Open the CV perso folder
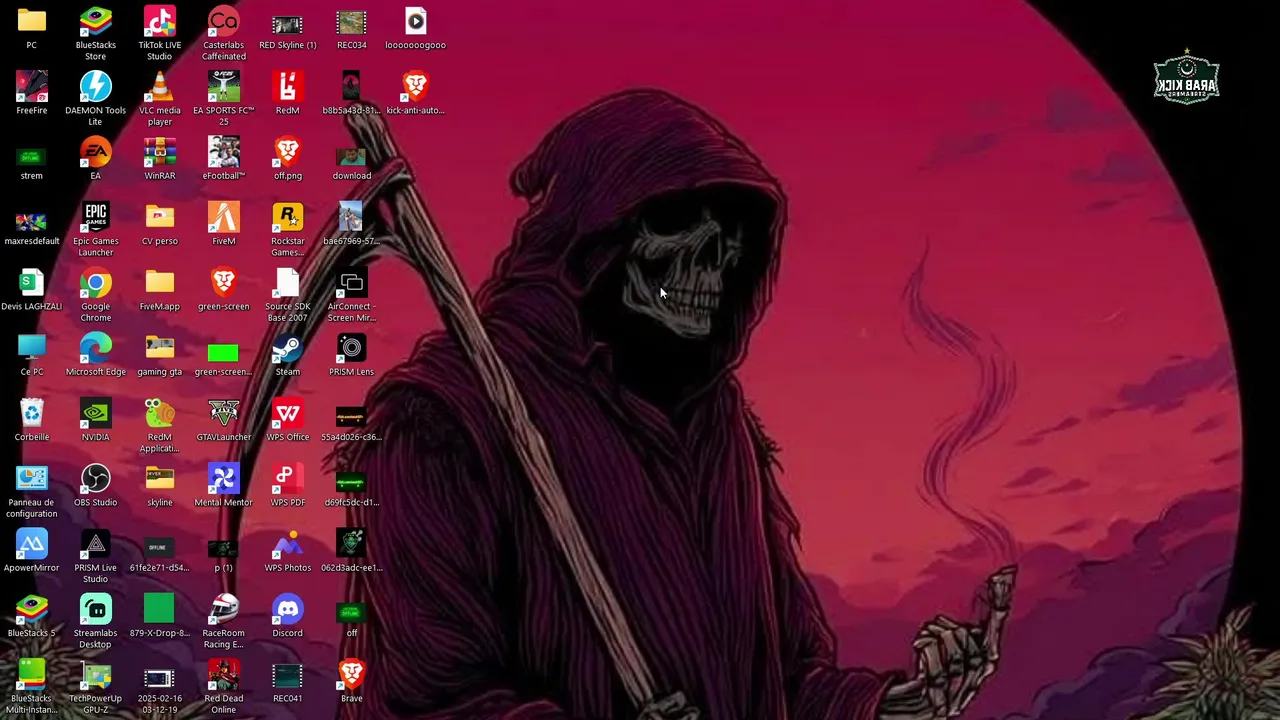Screen dimensions: 1280x720 tap(159, 218)
